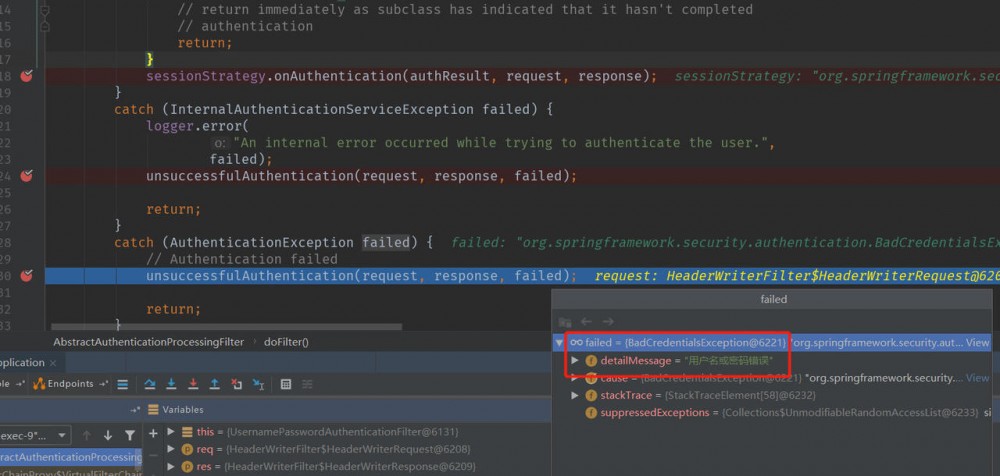Screen dimensions: 1000x476
Task: Click InternalAuthenticationServiceException in catch clause
Action: coord(321,110)
